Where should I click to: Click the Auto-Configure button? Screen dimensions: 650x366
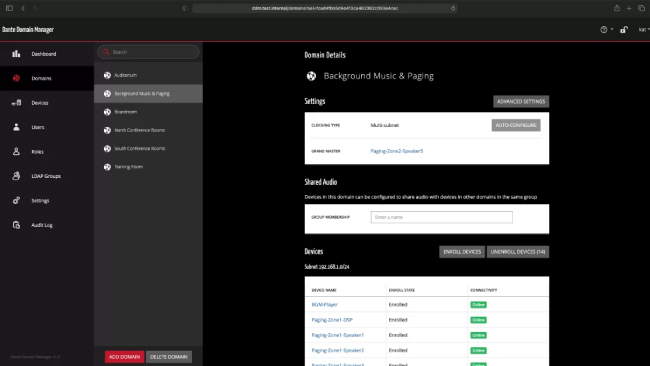[516, 125]
